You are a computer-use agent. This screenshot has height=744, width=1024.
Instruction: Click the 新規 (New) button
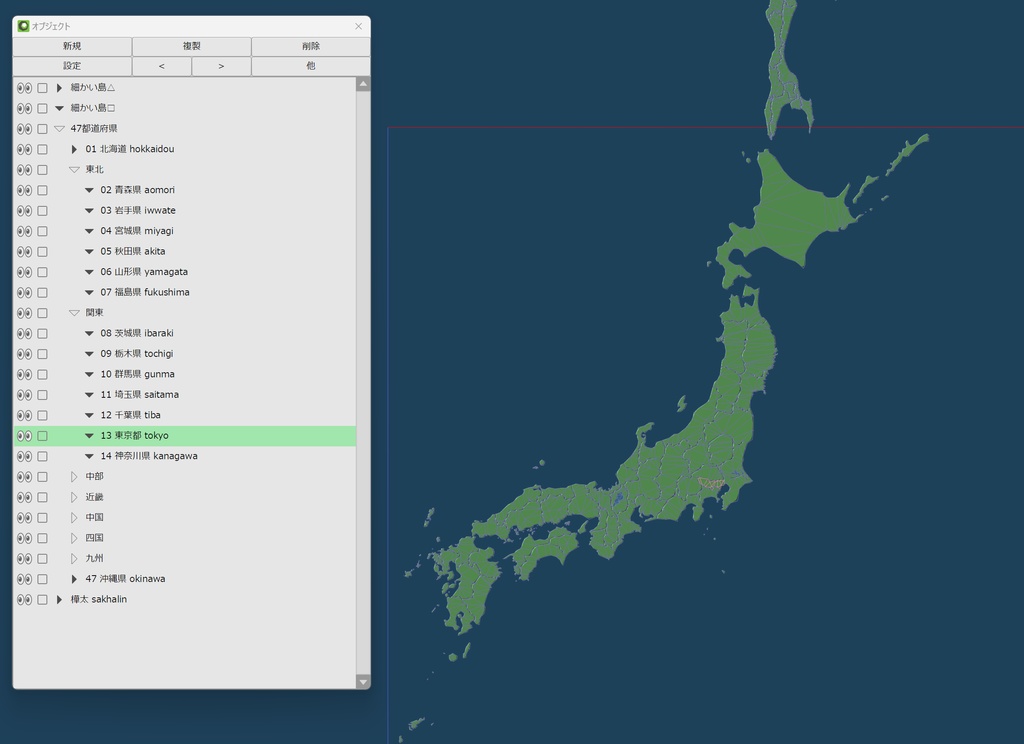[71, 46]
